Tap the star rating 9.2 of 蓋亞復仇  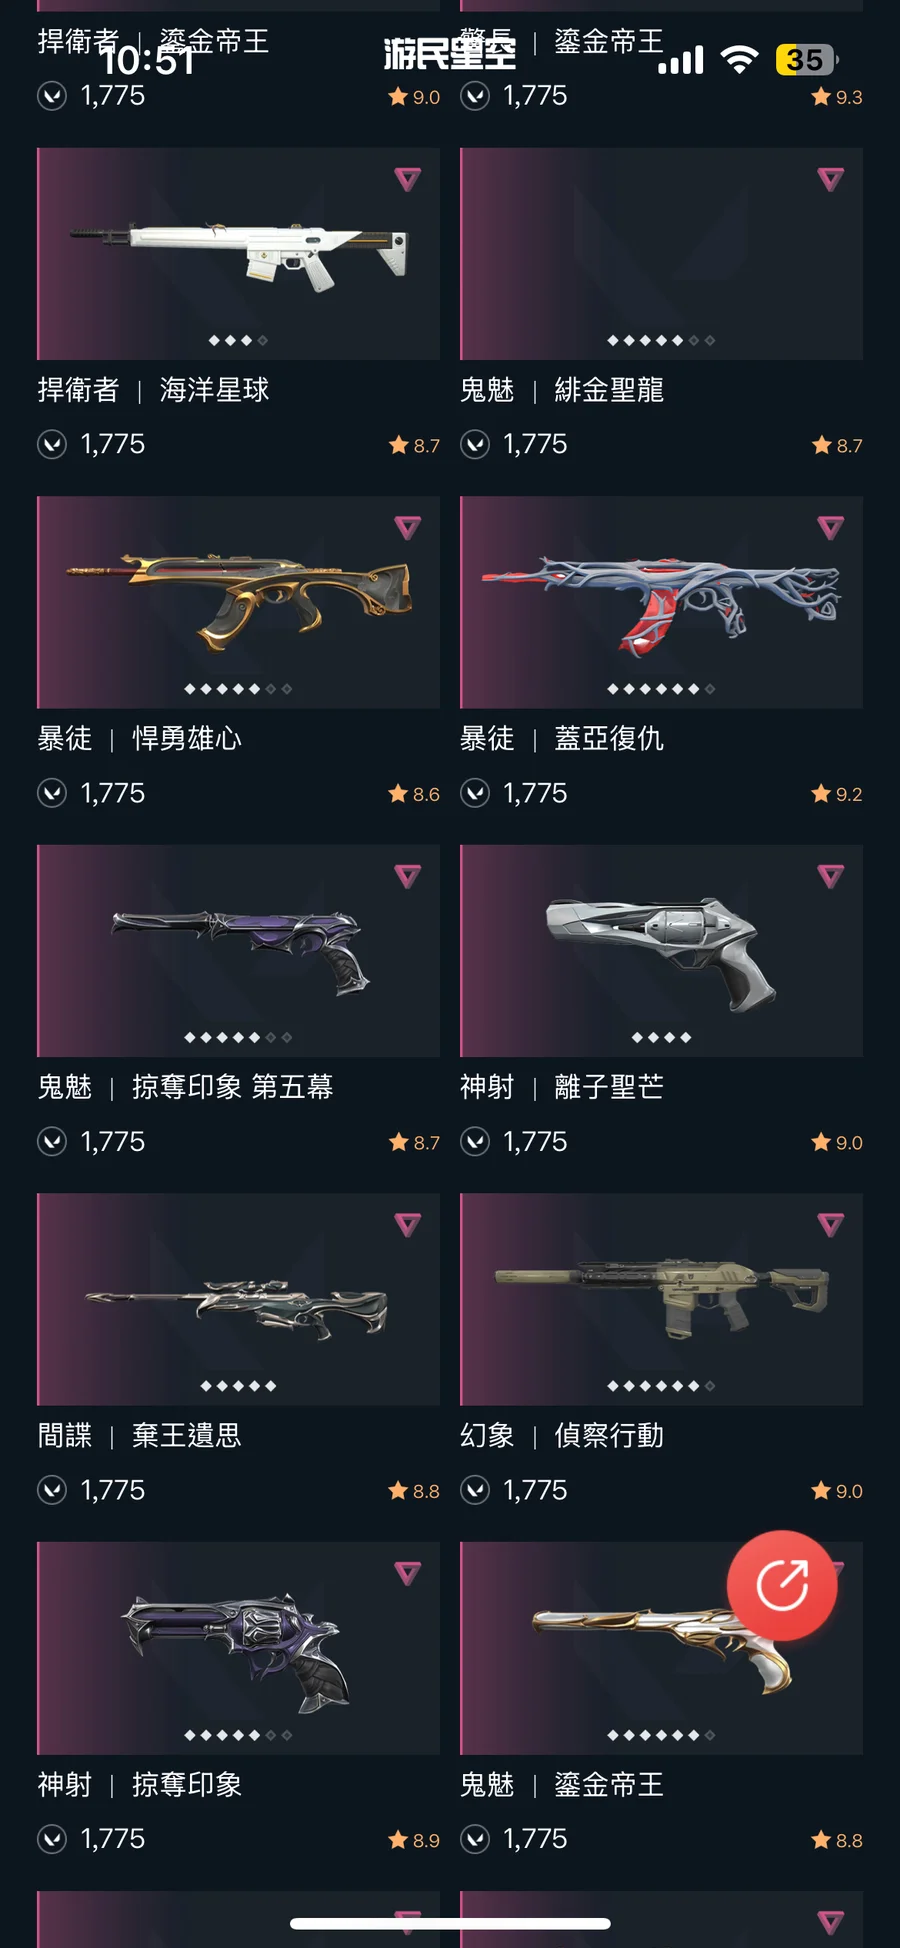(x=837, y=794)
